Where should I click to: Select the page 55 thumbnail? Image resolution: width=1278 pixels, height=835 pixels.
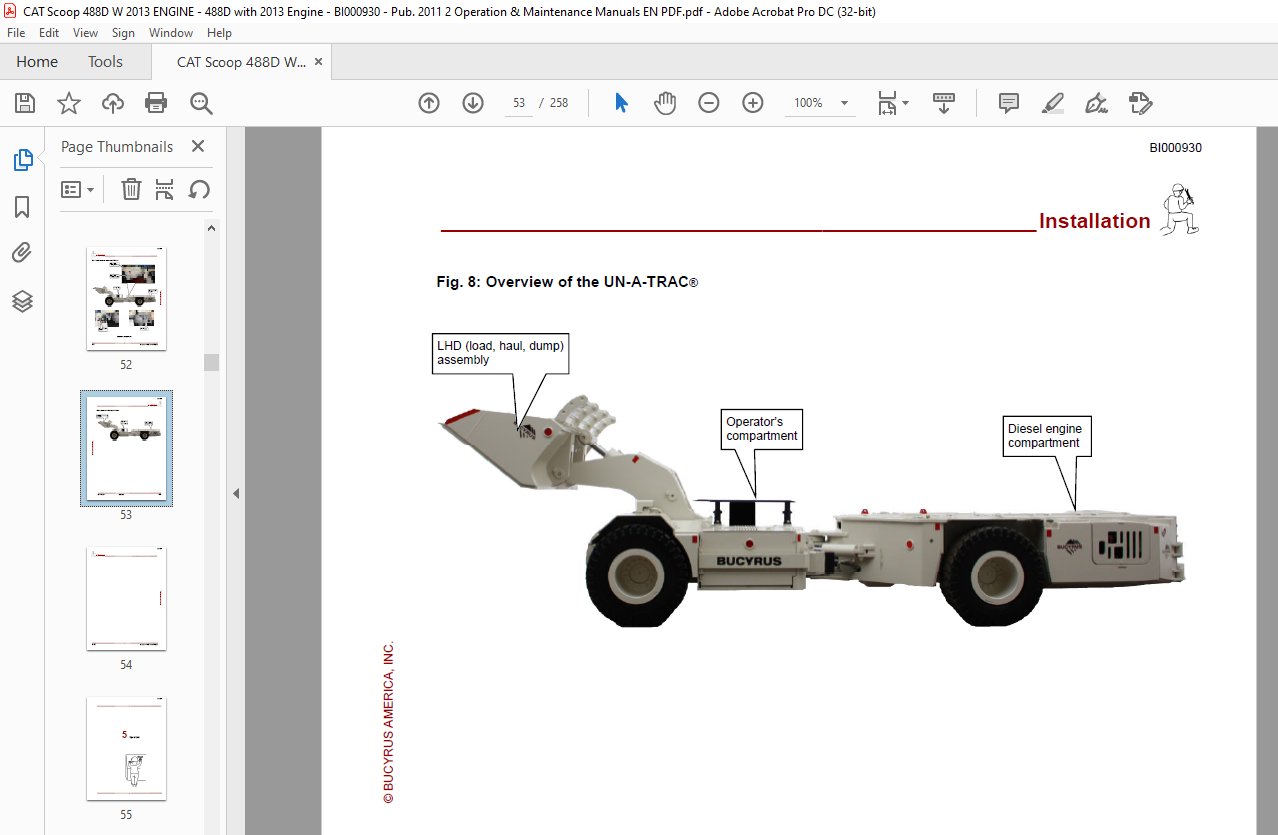[126, 748]
